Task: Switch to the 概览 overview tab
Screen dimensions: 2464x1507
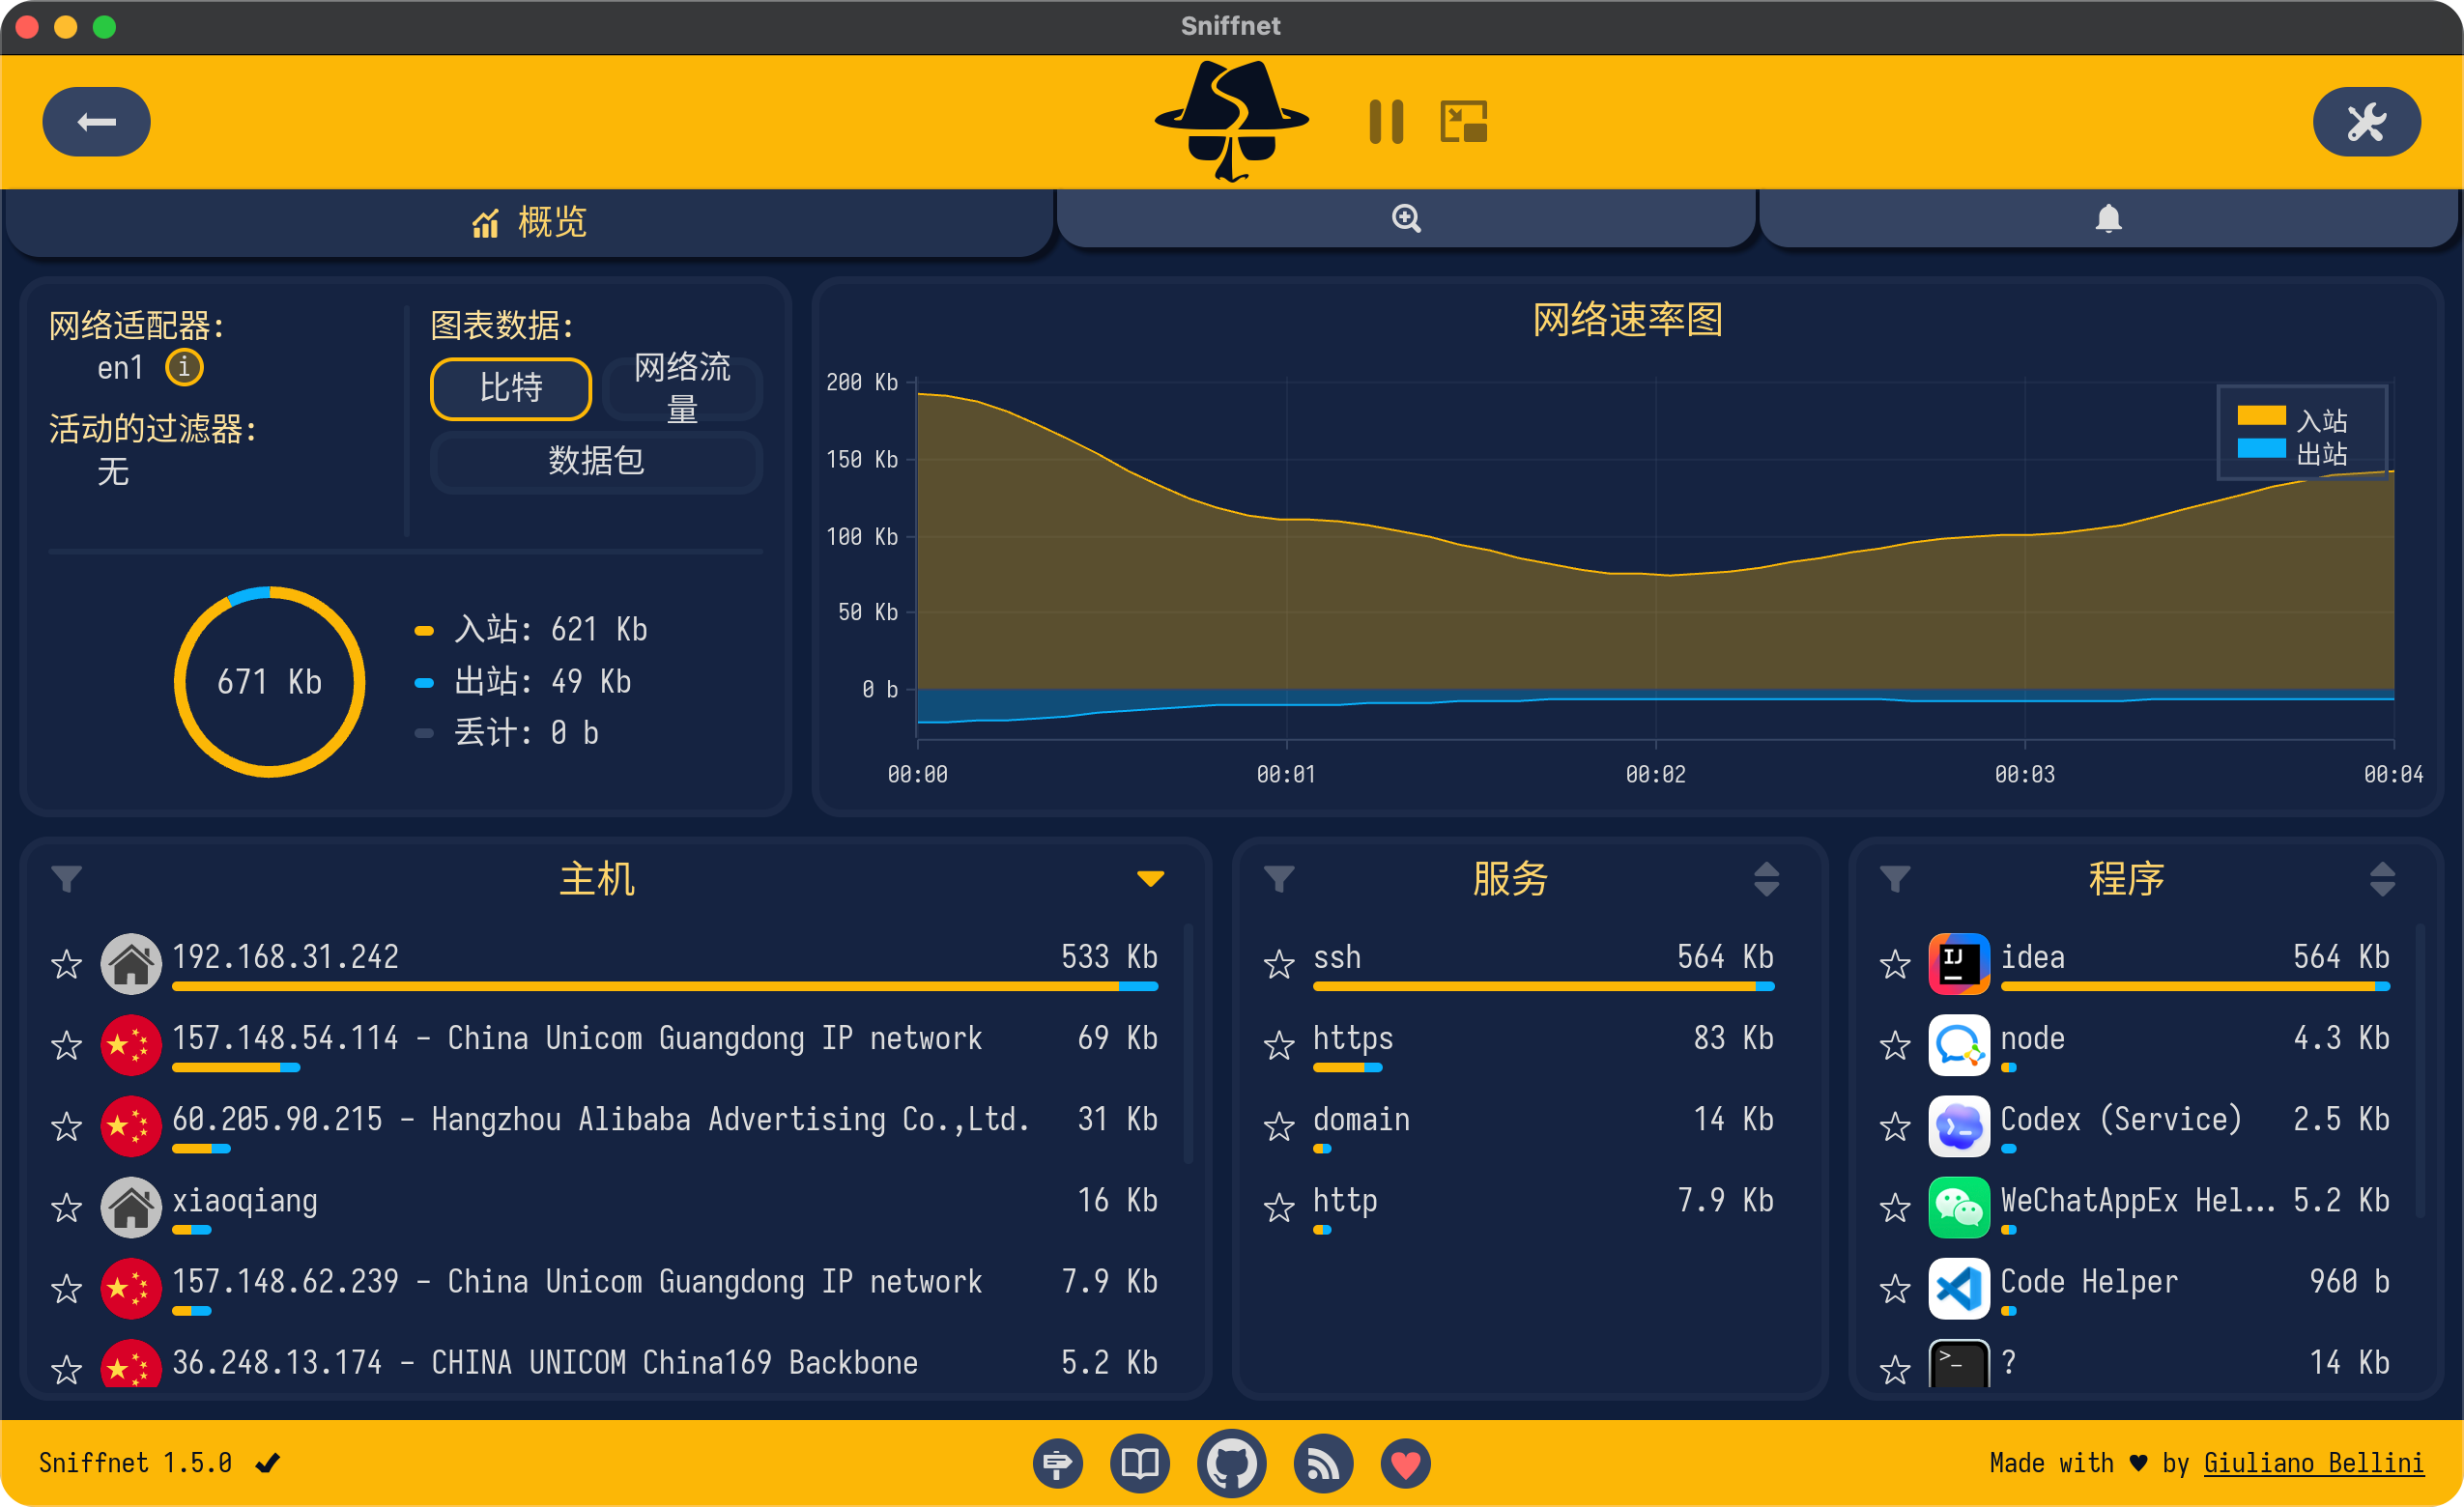Action: [529, 221]
